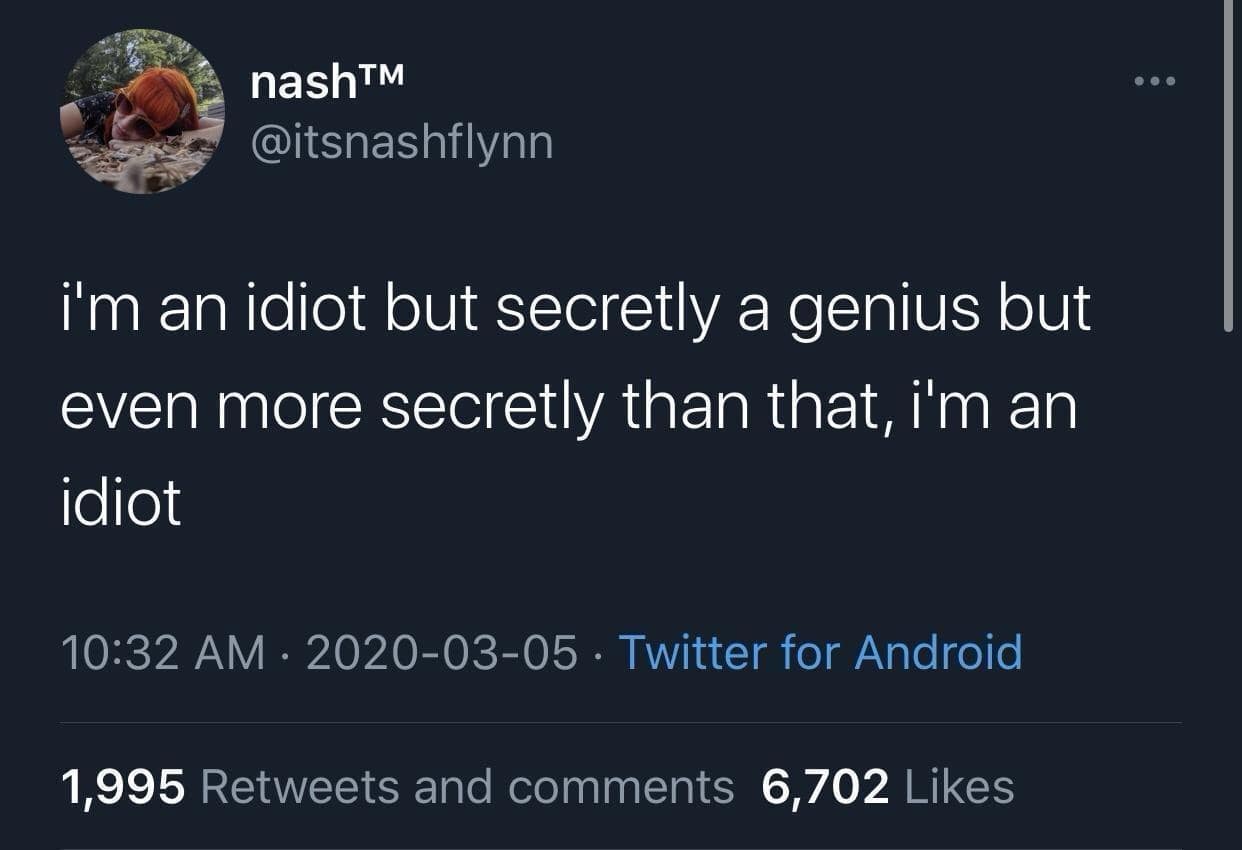This screenshot has height=850, width=1242.
Task: Click the divider line above retweet stats
Action: click(x=620, y=722)
